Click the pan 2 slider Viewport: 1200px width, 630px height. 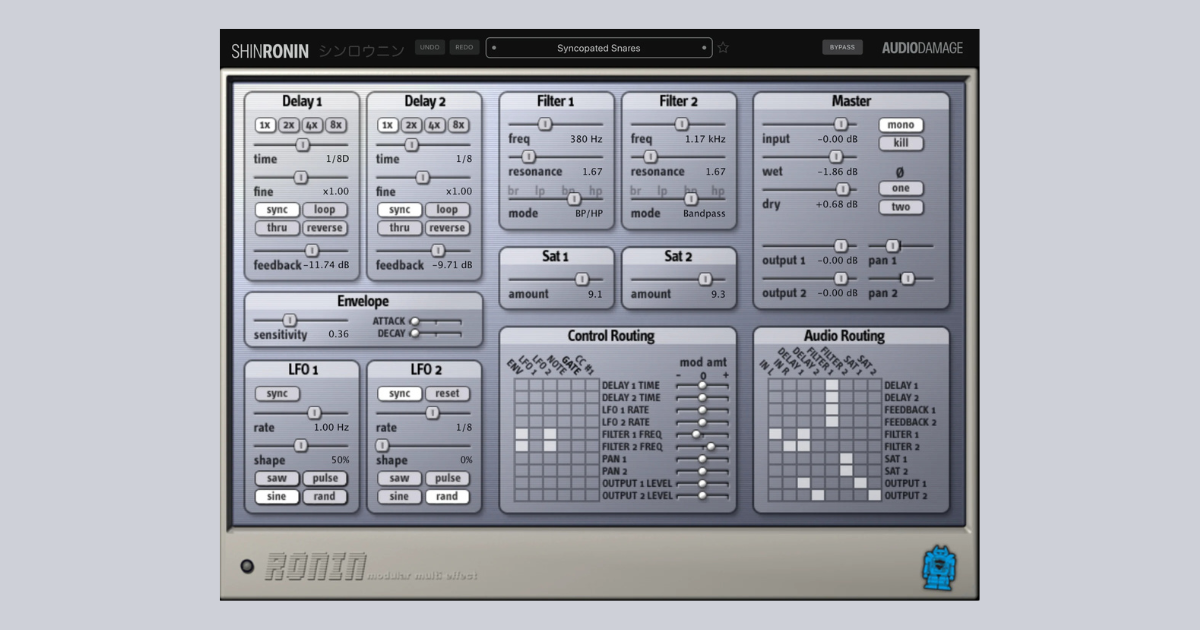(900, 279)
